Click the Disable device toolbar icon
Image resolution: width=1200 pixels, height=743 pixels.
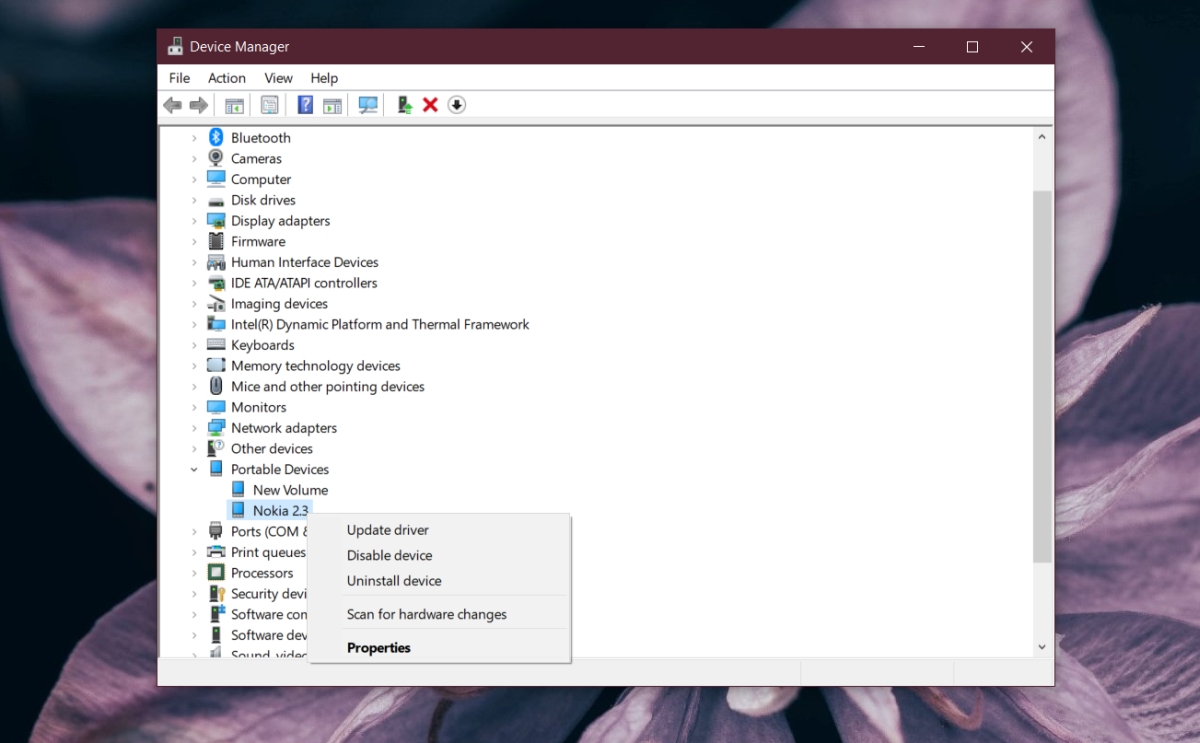pyautogui.click(x=457, y=105)
